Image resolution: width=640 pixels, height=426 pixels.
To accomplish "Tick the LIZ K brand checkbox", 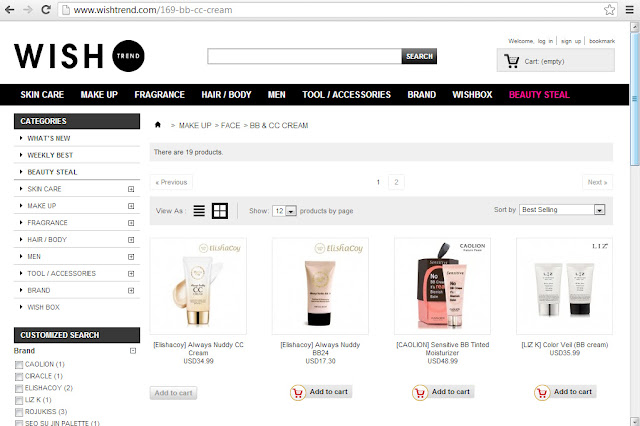I will tap(19, 400).
